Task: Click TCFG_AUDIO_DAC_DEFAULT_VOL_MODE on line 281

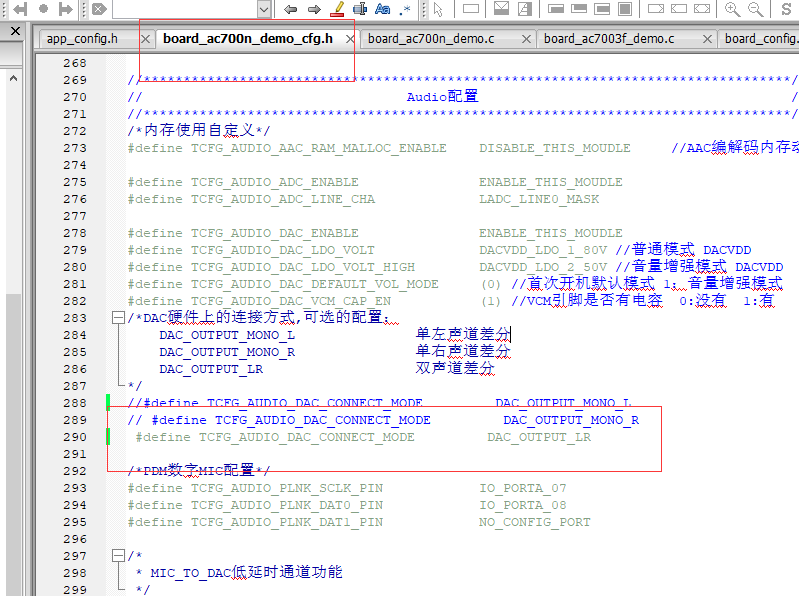Action: pyautogui.click(x=314, y=284)
